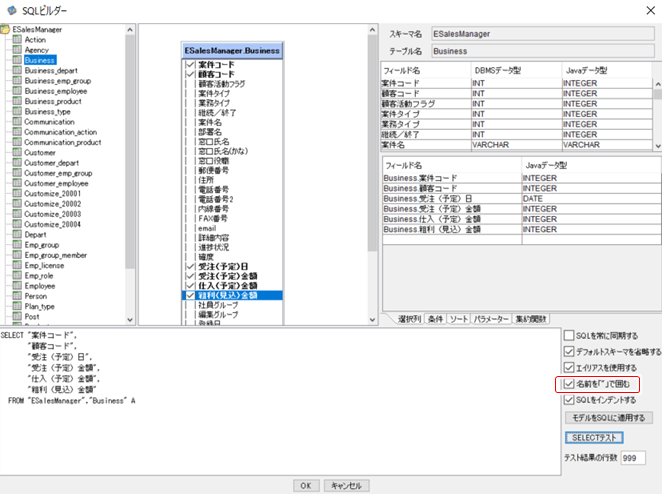Click the テスト結果の行数 input field
Image resolution: width=662 pixels, height=494 pixels.
(633, 458)
